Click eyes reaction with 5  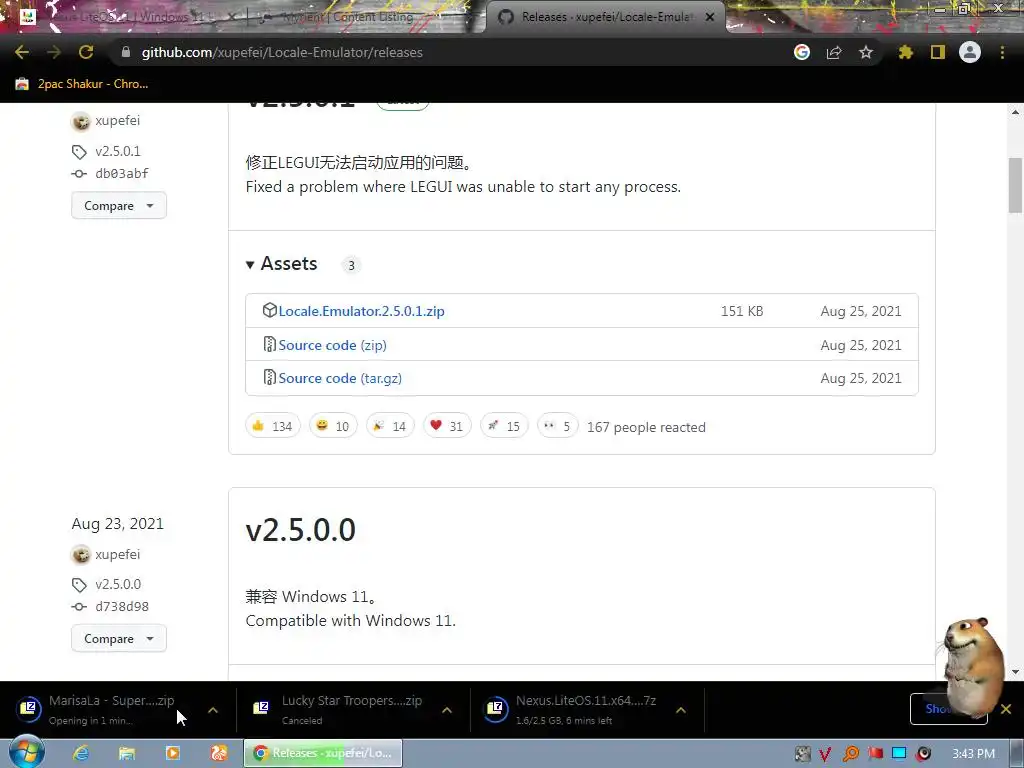pyautogui.click(x=557, y=426)
